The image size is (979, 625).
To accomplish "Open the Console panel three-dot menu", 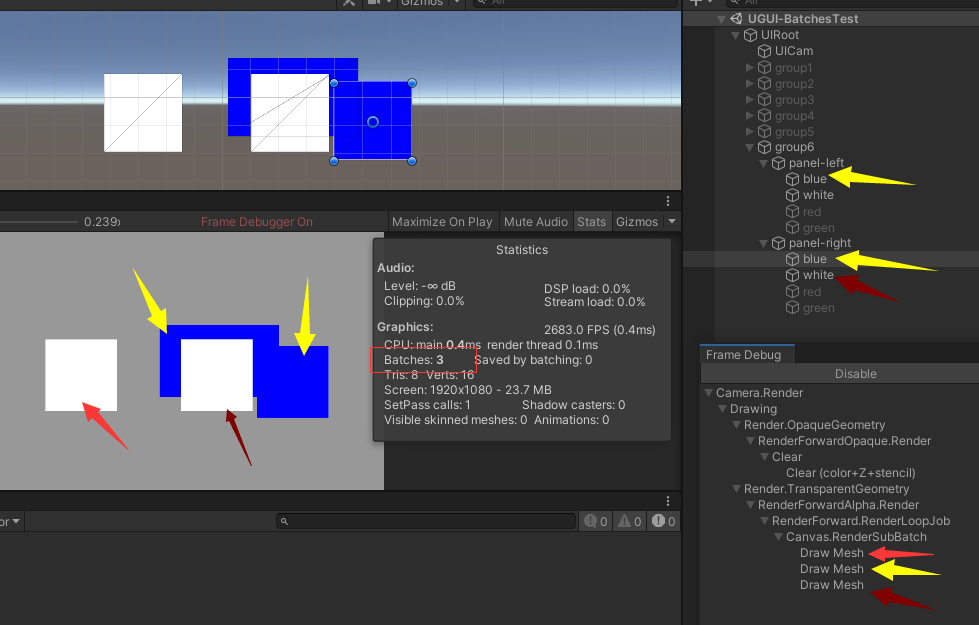I will click(669, 500).
